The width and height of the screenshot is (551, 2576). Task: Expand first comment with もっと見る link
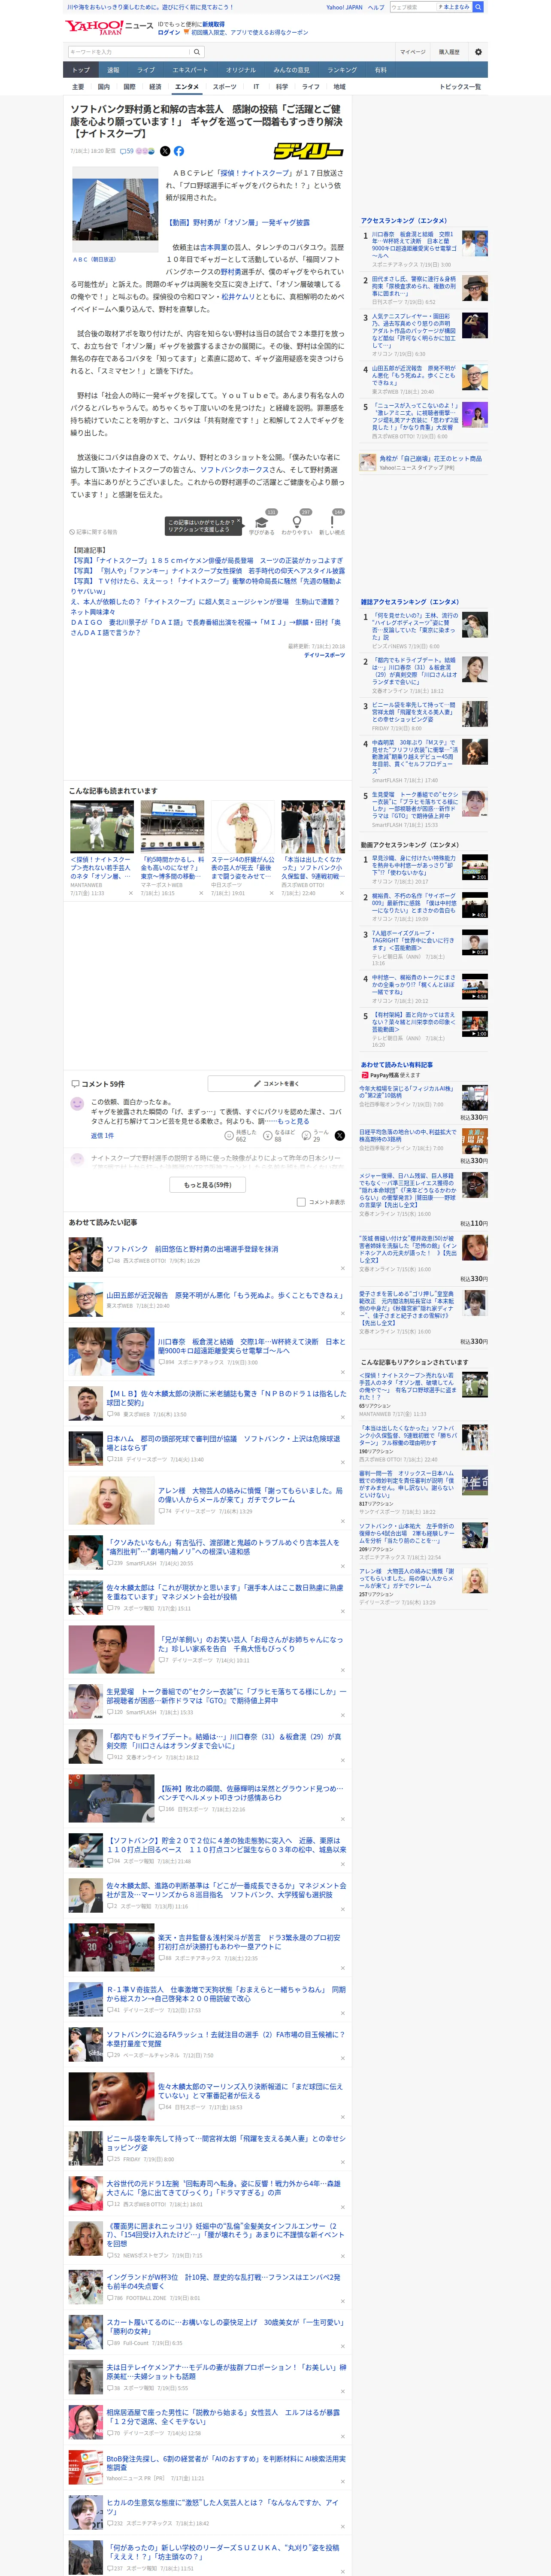tap(294, 1122)
